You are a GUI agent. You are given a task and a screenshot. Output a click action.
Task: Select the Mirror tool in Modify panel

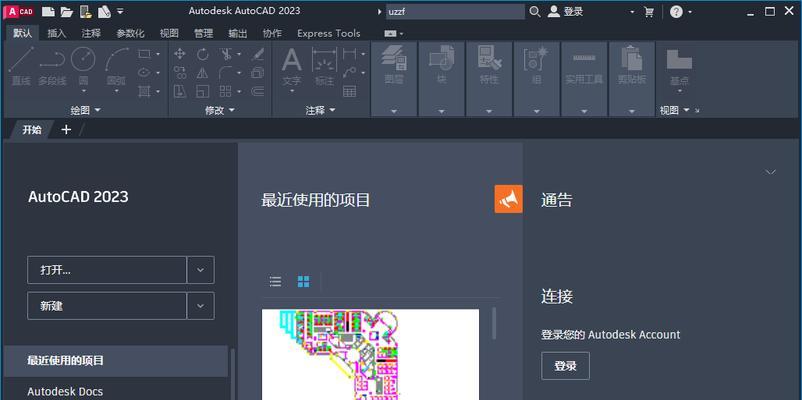click(203, 73)
